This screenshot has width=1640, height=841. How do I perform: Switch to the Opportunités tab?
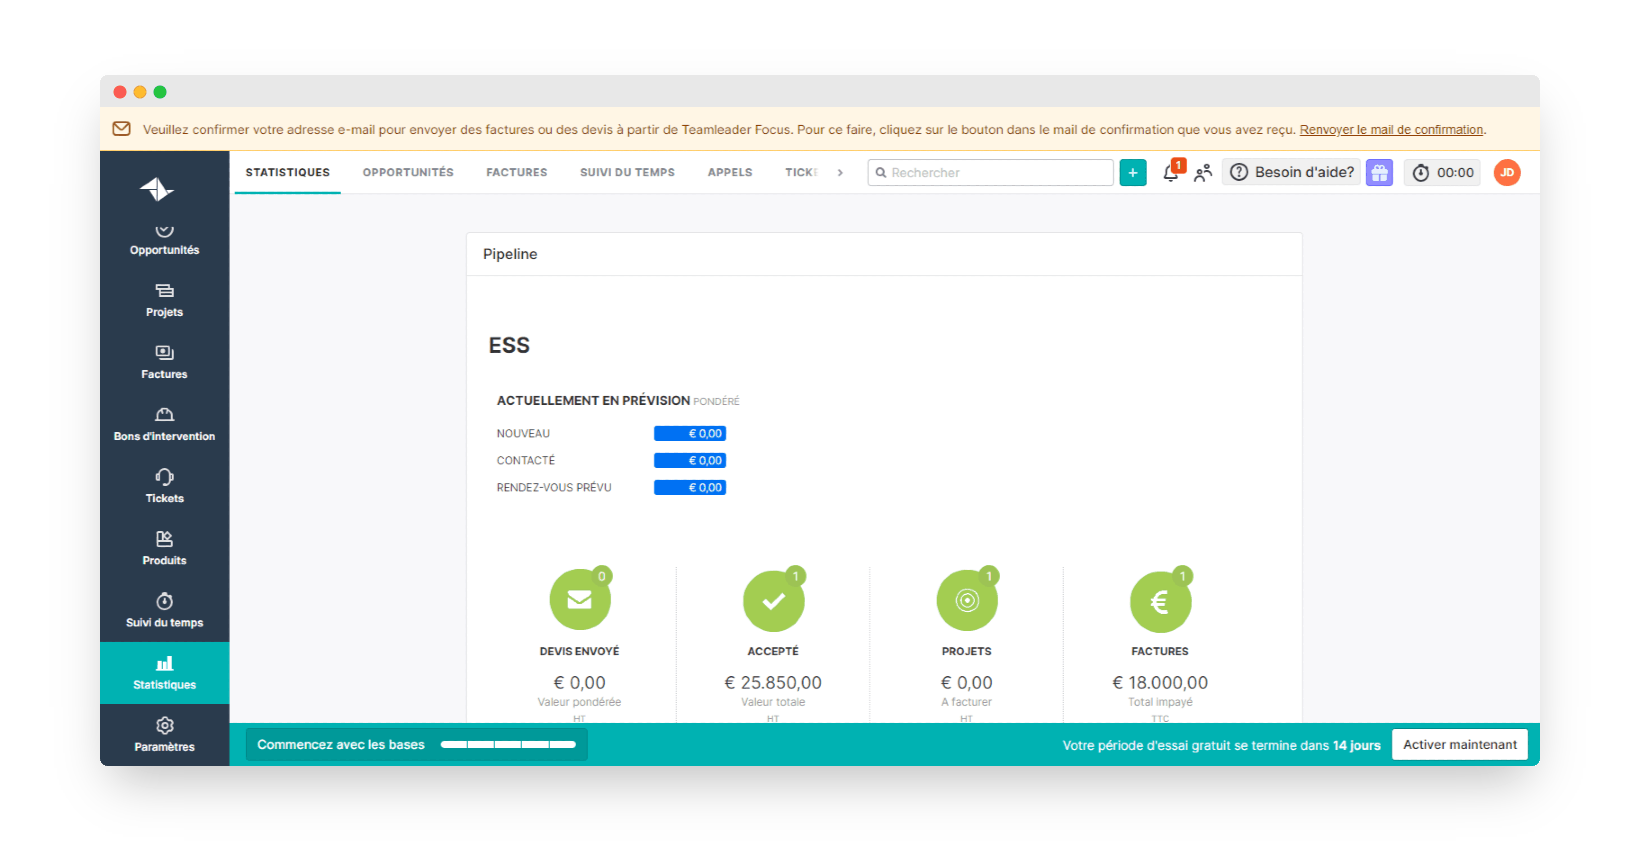coord(408,172)
